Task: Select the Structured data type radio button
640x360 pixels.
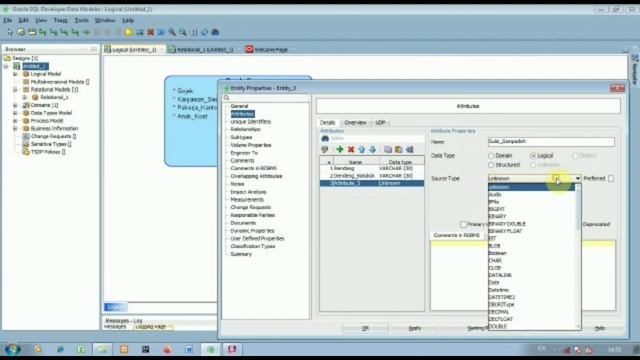Action: tap(491, 165)
